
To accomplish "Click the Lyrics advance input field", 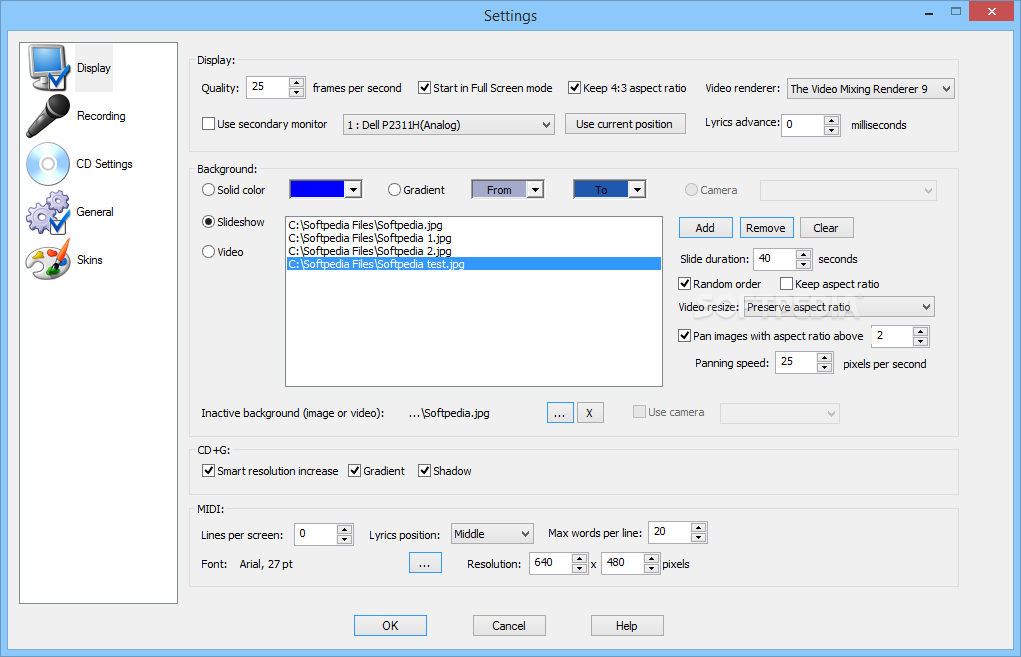I will pos(803,125).
